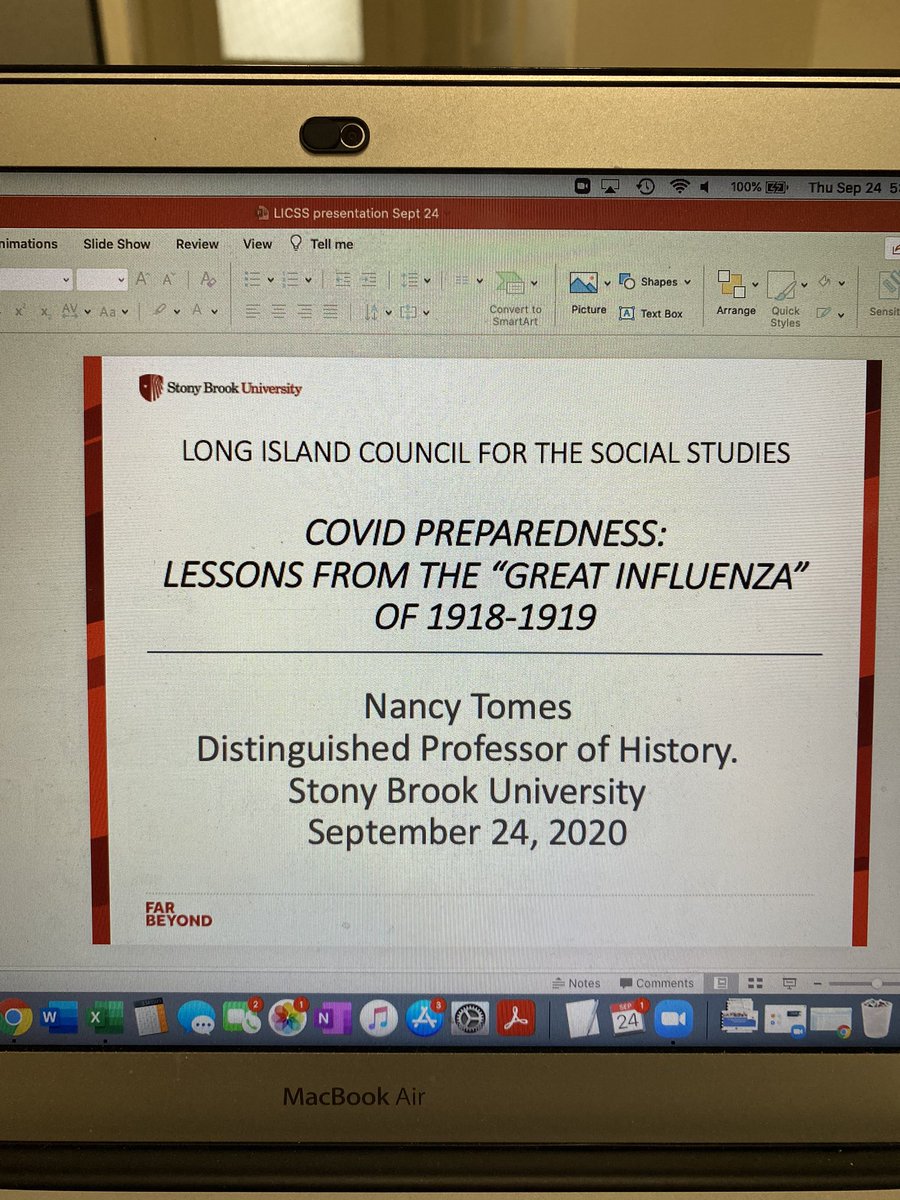
Task: Click the zoom out minus button
Action: coord(819,984)
